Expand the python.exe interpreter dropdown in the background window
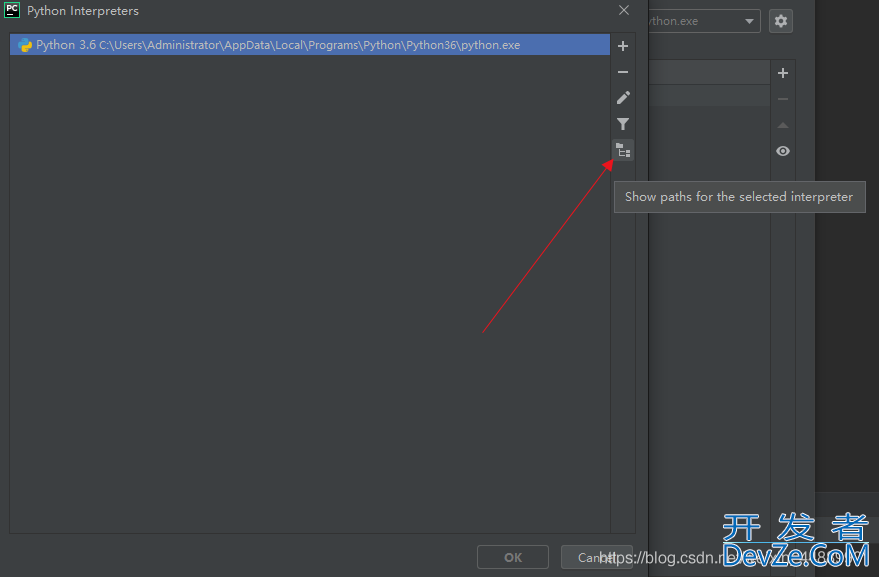This screenshot has height=577, width=879. coord(750,21)
